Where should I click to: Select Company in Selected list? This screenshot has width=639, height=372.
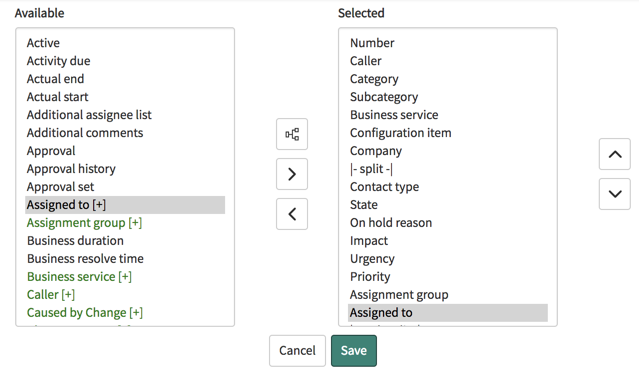coord(448,151)
